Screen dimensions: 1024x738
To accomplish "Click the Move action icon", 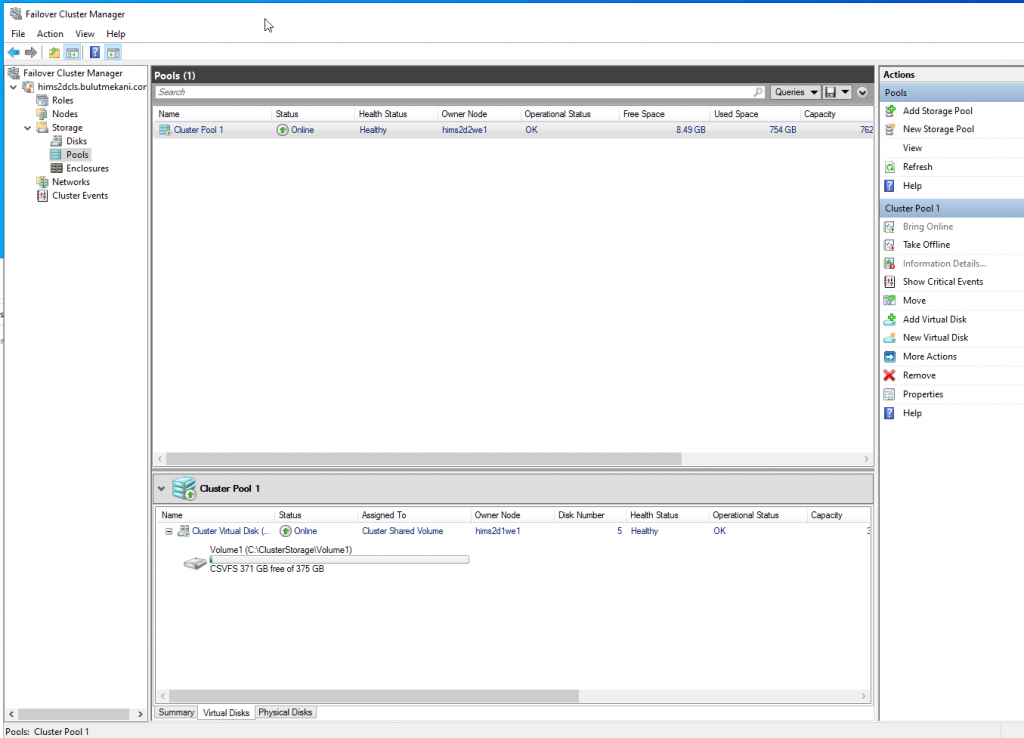I will (889, 300).
